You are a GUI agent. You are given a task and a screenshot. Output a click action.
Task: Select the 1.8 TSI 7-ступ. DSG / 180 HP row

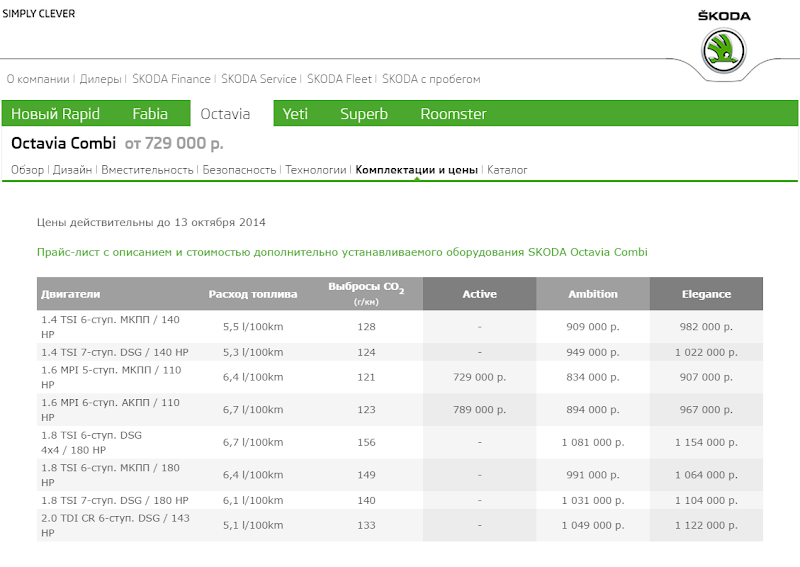click(399, 500)
